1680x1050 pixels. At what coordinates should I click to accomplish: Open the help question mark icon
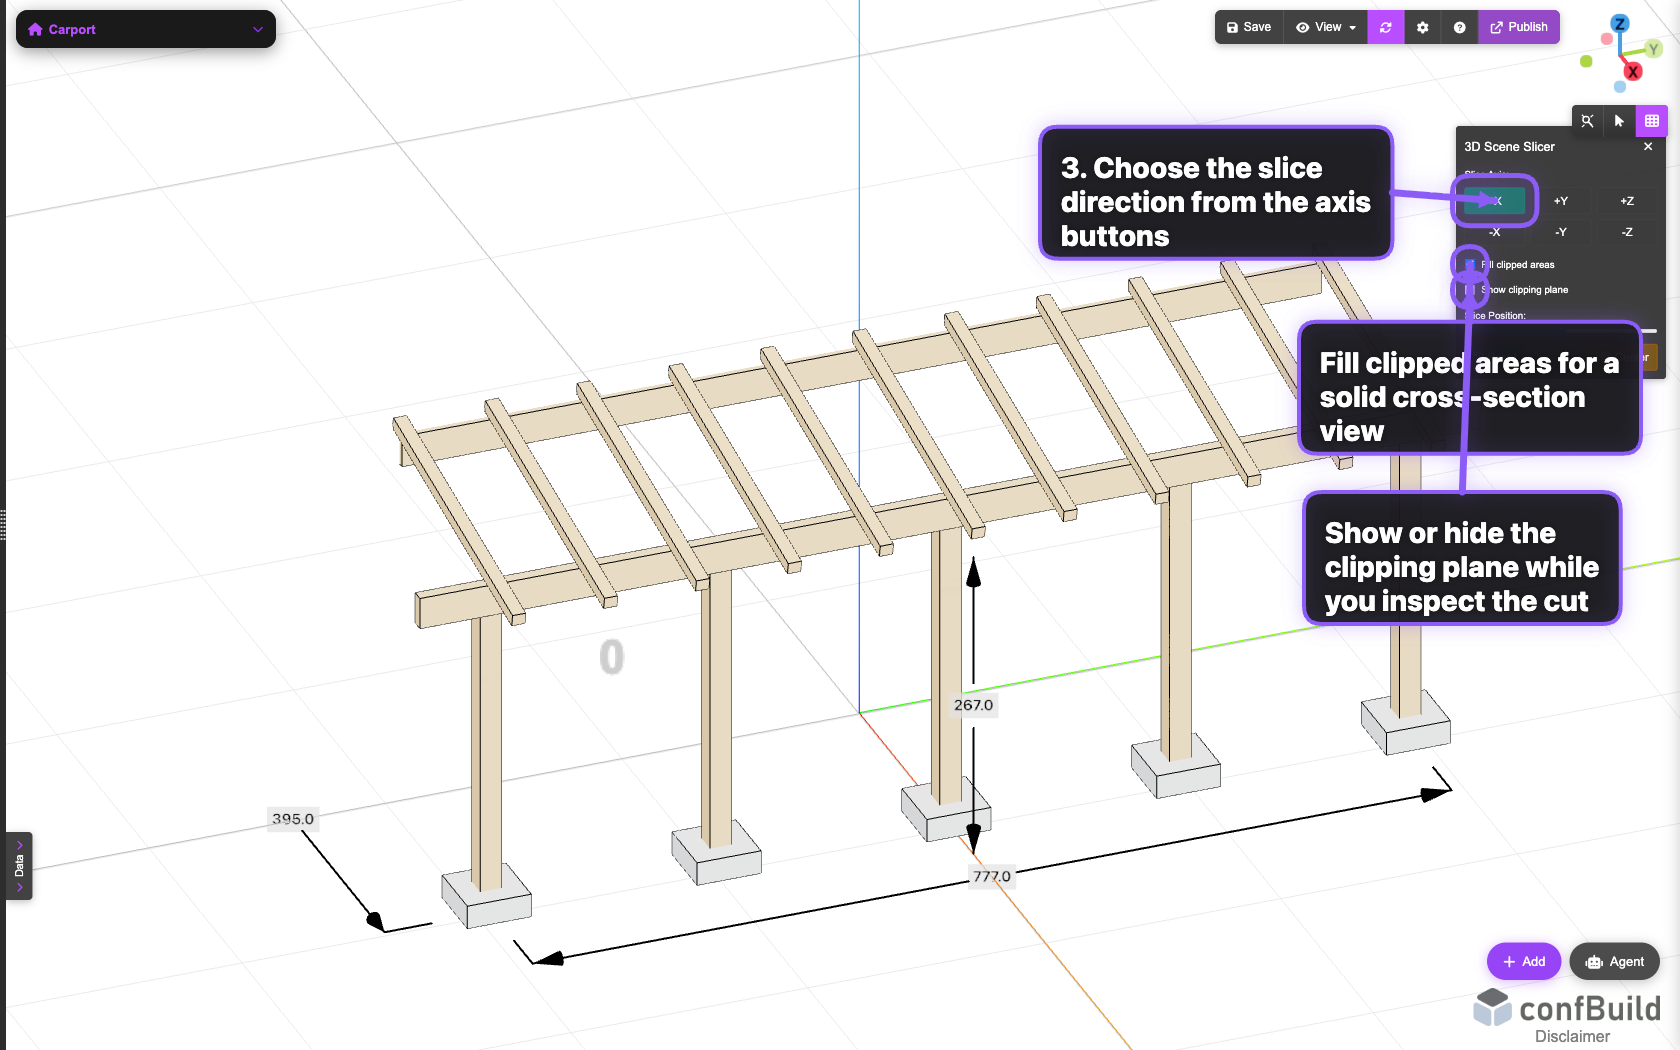click(1459, 27)
